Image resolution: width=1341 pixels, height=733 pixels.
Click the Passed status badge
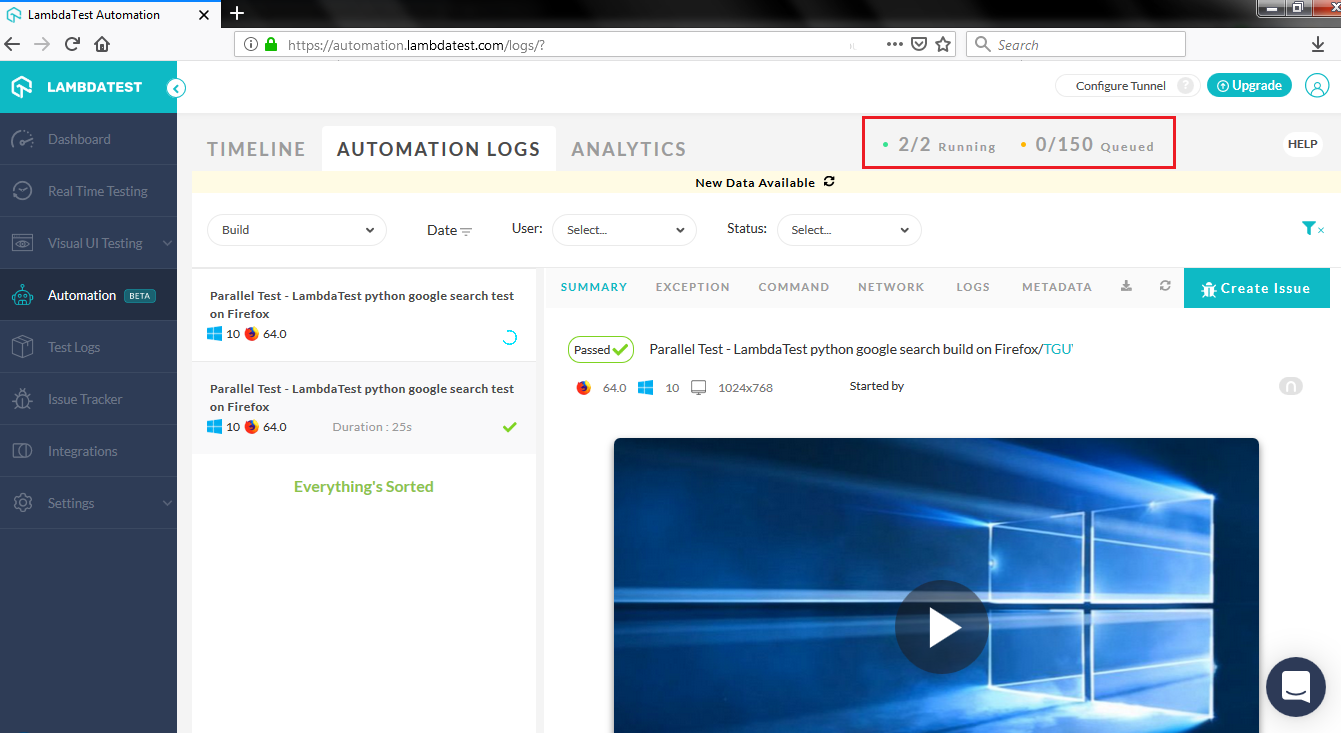[x=601, y=350]
